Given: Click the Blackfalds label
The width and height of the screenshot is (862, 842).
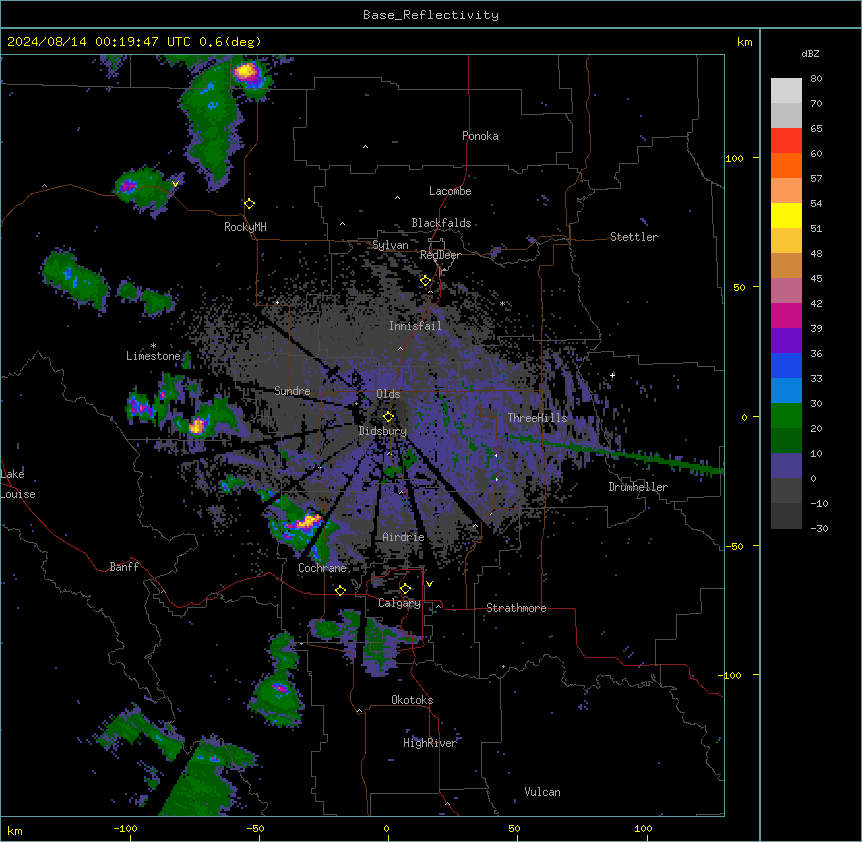Looking at the screenshot, I should click(x=441, y=223).
